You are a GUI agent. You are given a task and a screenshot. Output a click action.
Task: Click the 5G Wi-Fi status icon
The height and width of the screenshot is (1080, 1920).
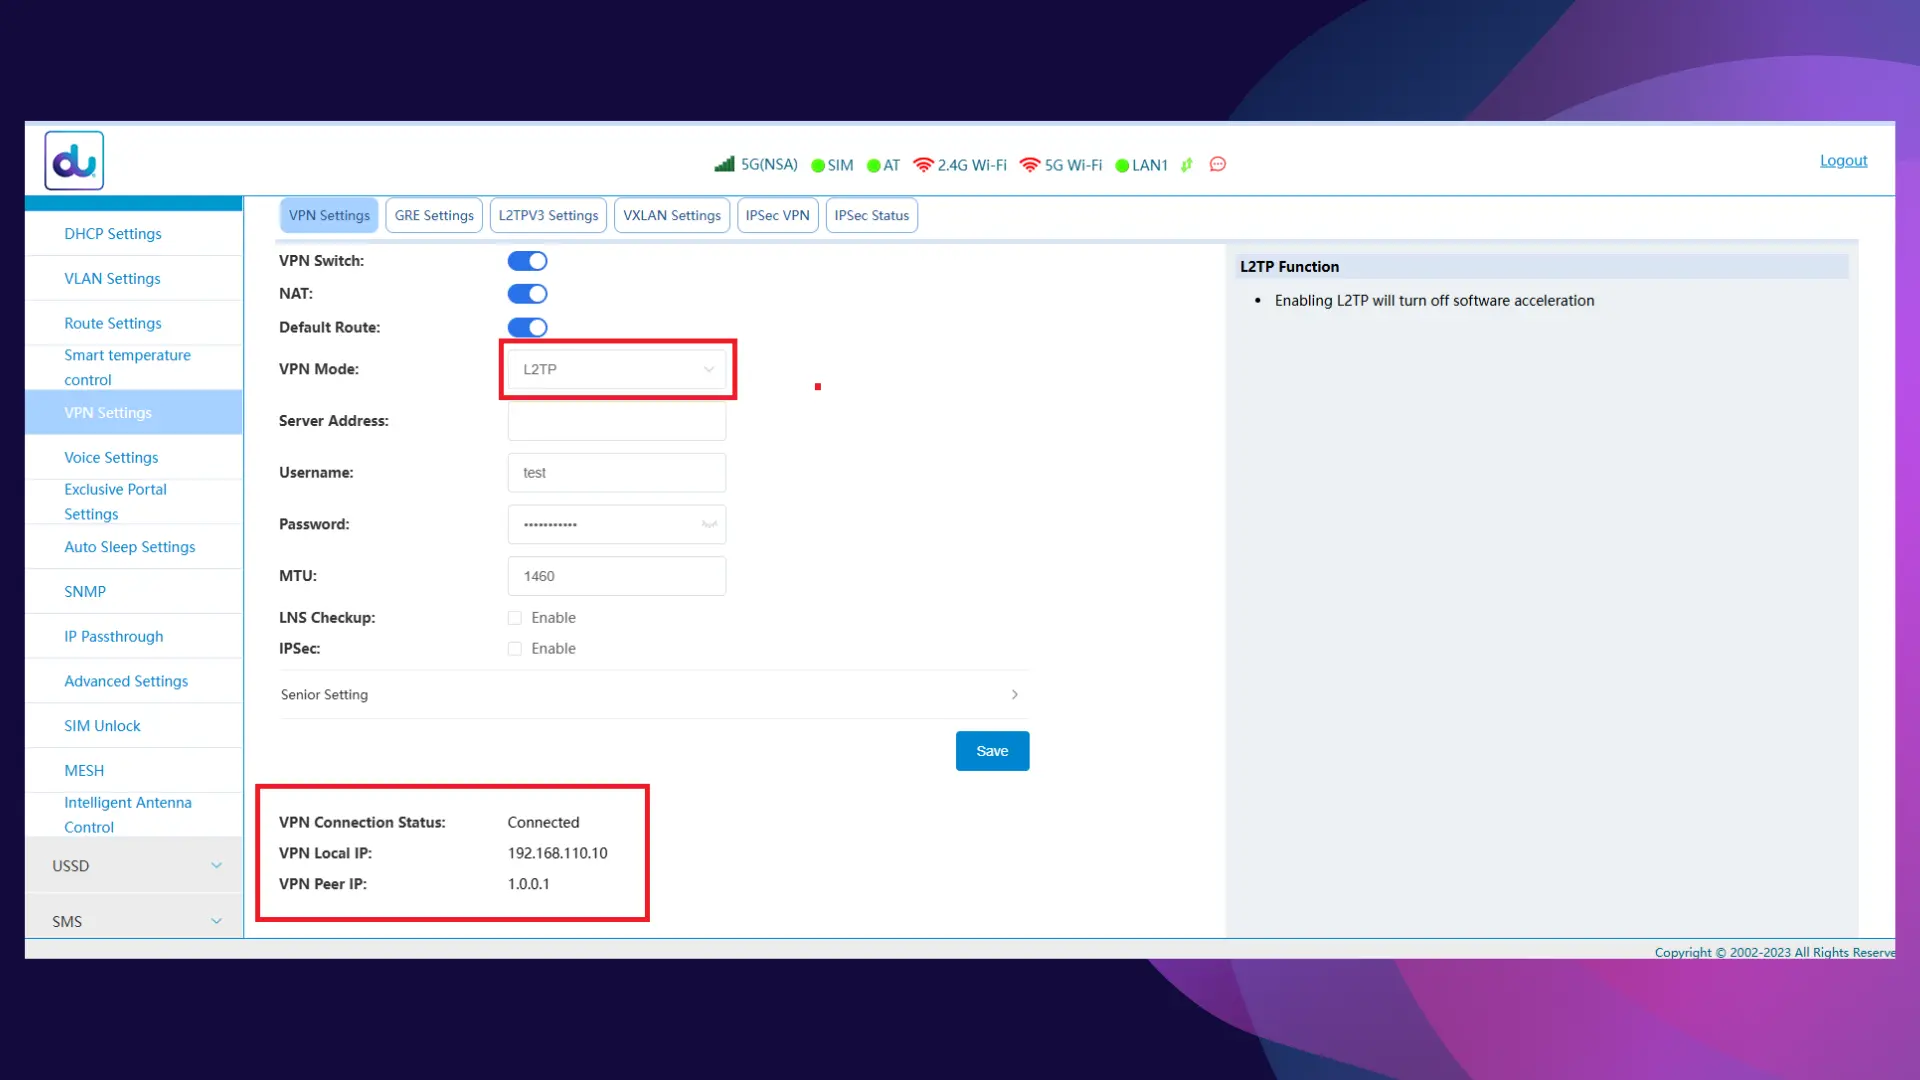[1030, 165]
